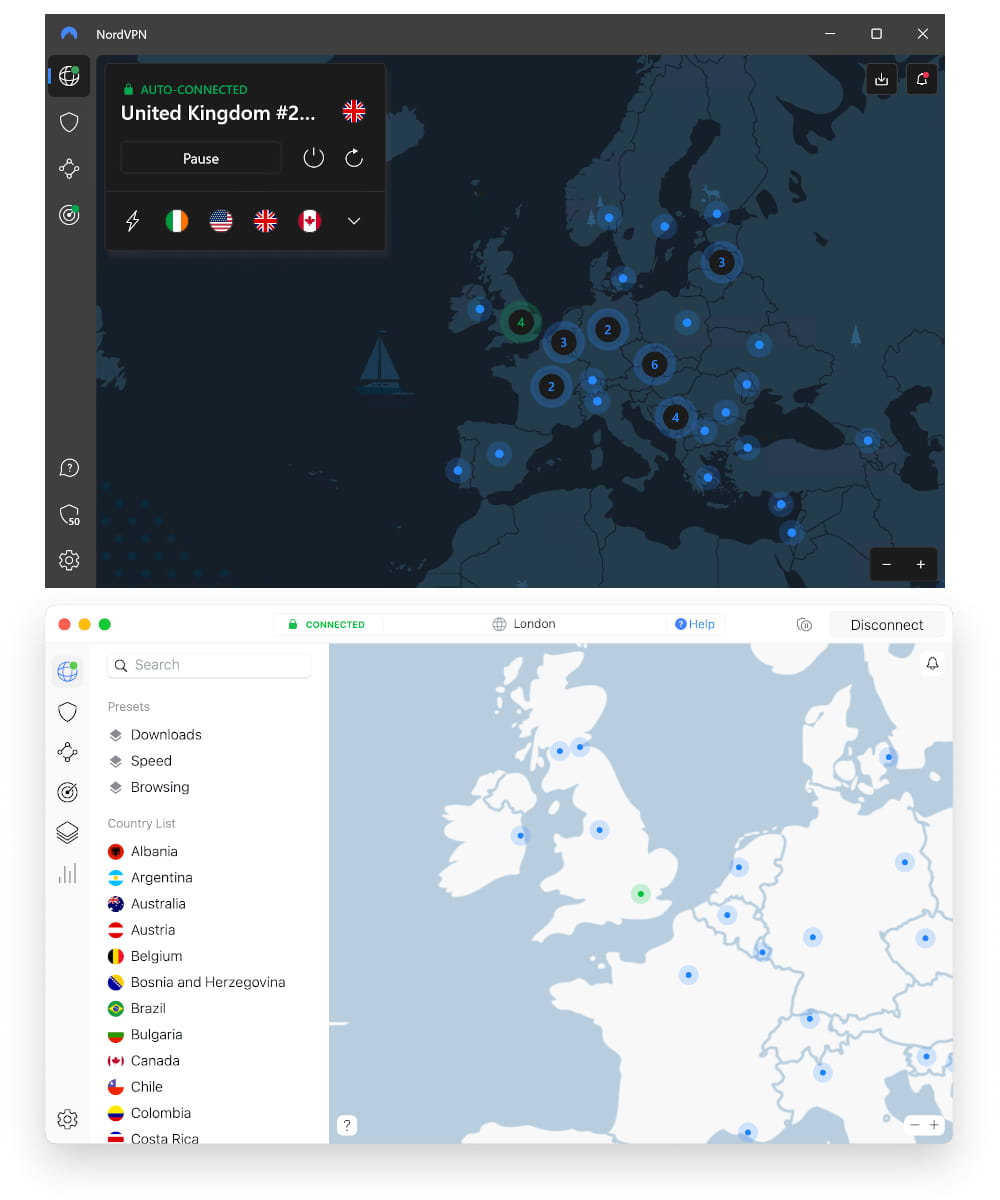The width and height of the screenshot is (1000, 1200).
Task: Click the Pause button
Action: click(x=201, y=158)
